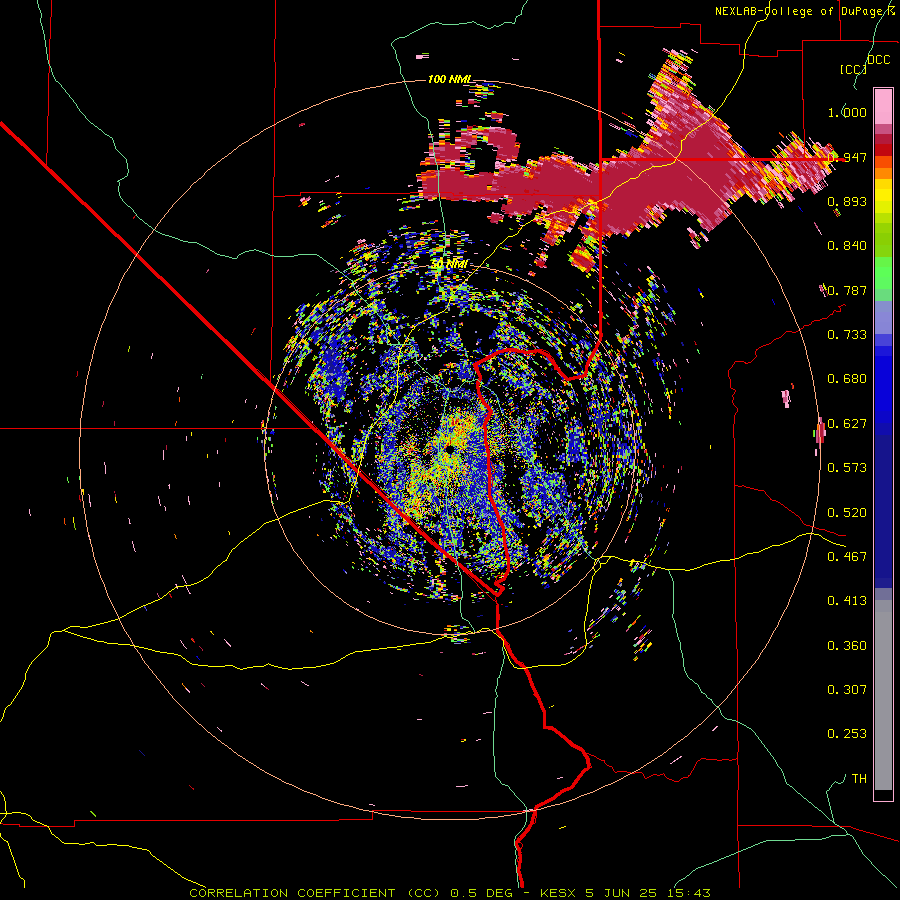The width and height of the screenshot is (900, 900).
Task: Click the 100 NMI range ring label
Action: coord(450,79)
